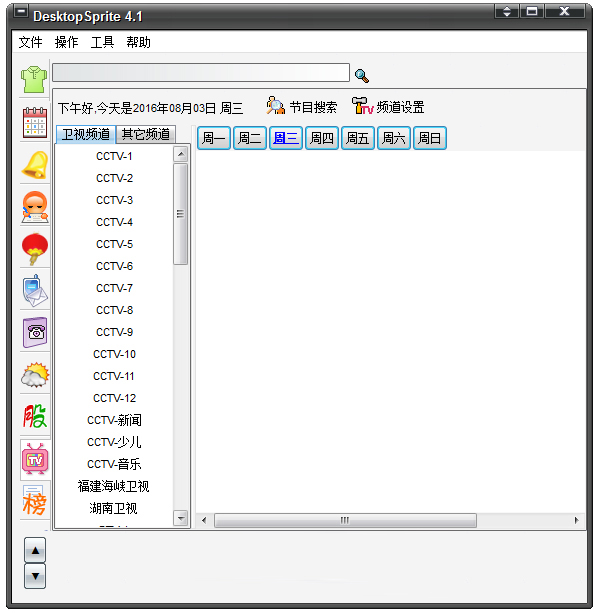Image resolution: width=596 pixels, height=613 pixels.
Task: Click the magnifier search icon
Action: click(362, 75)
